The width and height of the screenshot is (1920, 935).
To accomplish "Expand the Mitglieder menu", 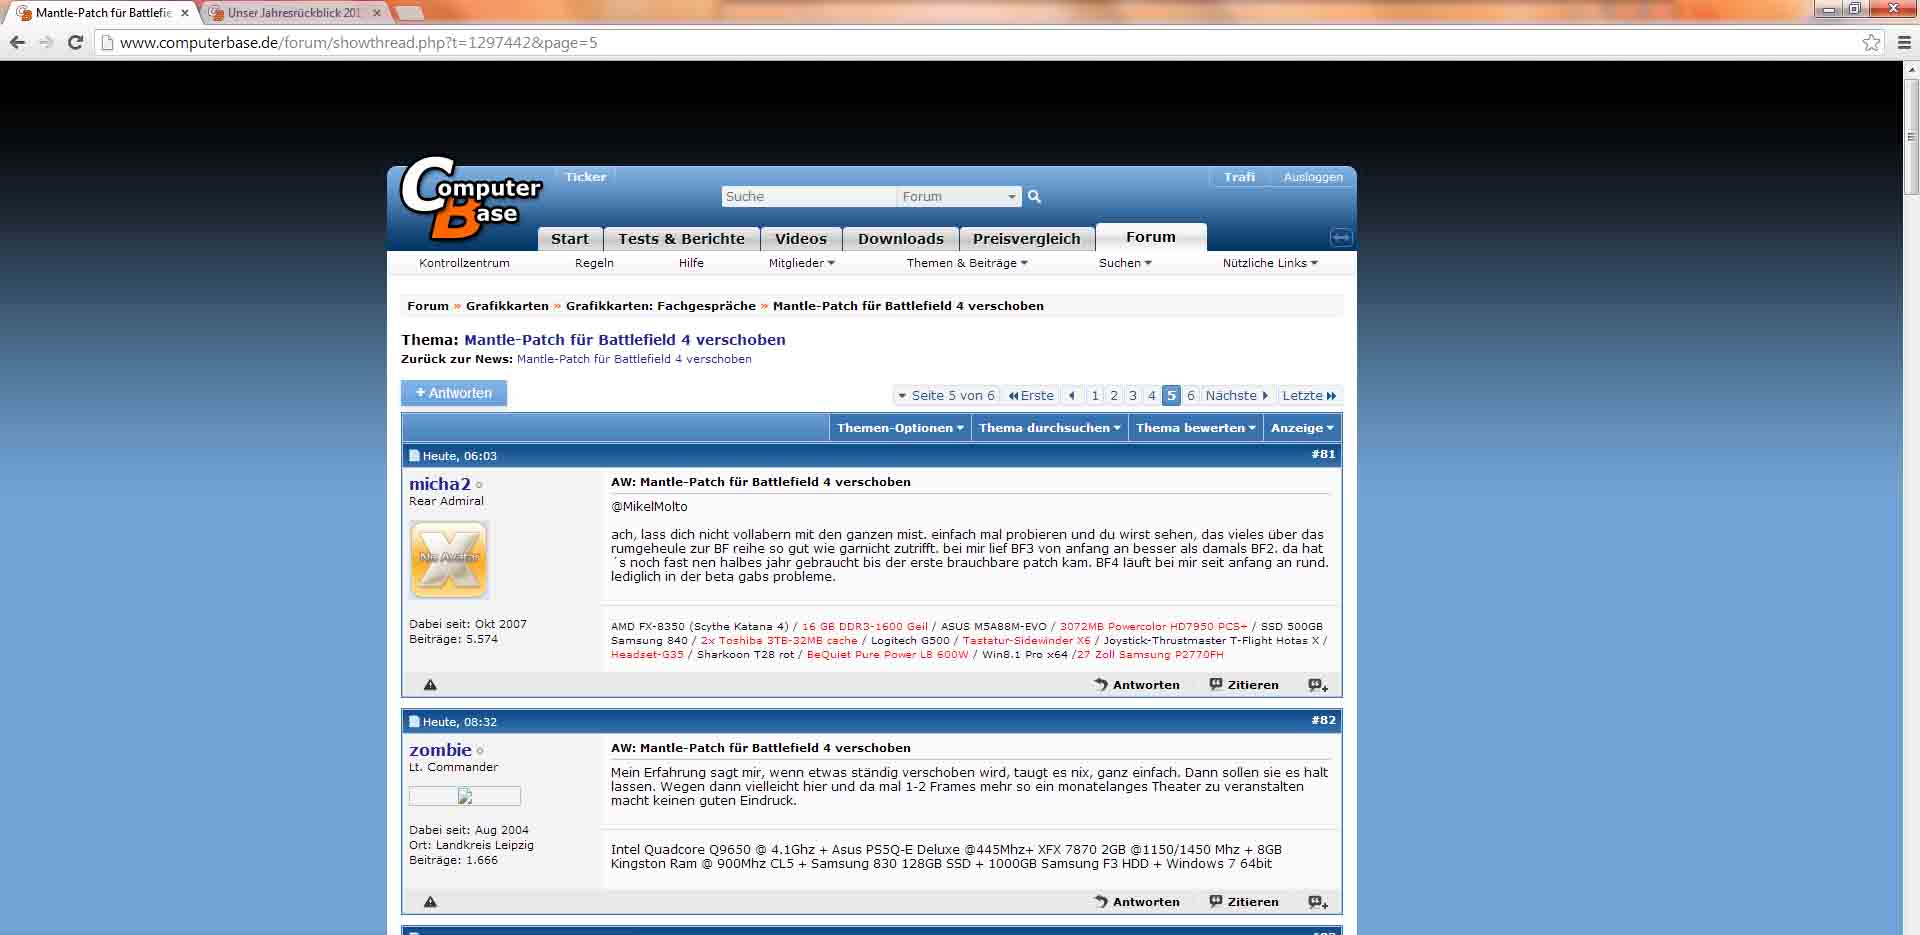I will point(801,263).
